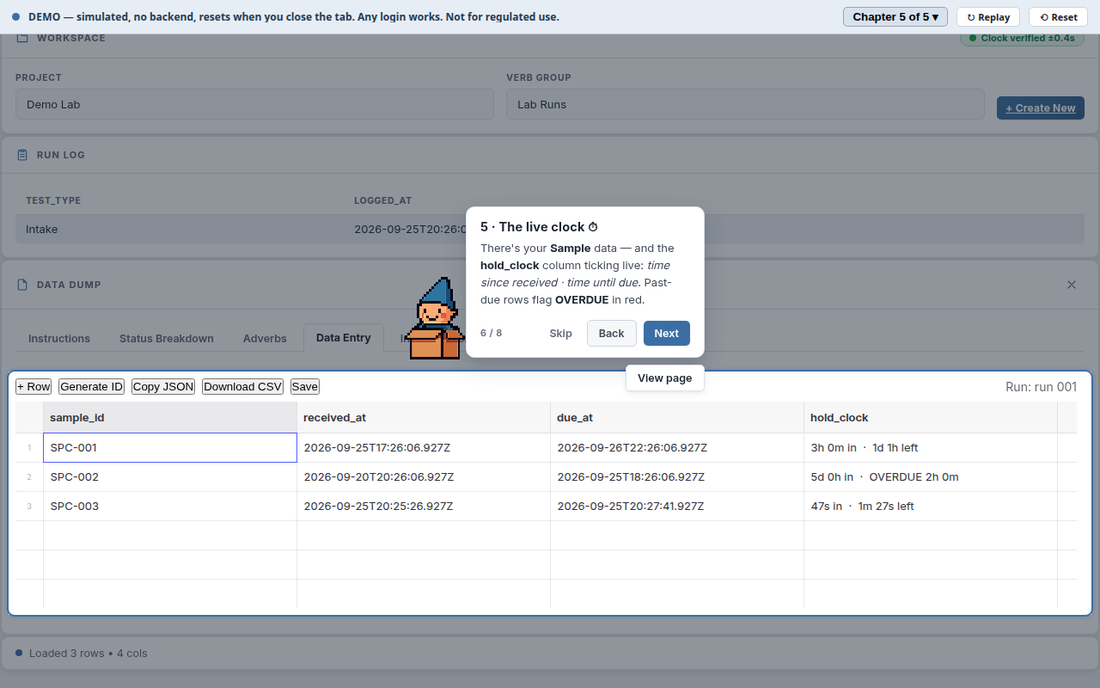Select the SPC-002 cell

pos(170,477)
